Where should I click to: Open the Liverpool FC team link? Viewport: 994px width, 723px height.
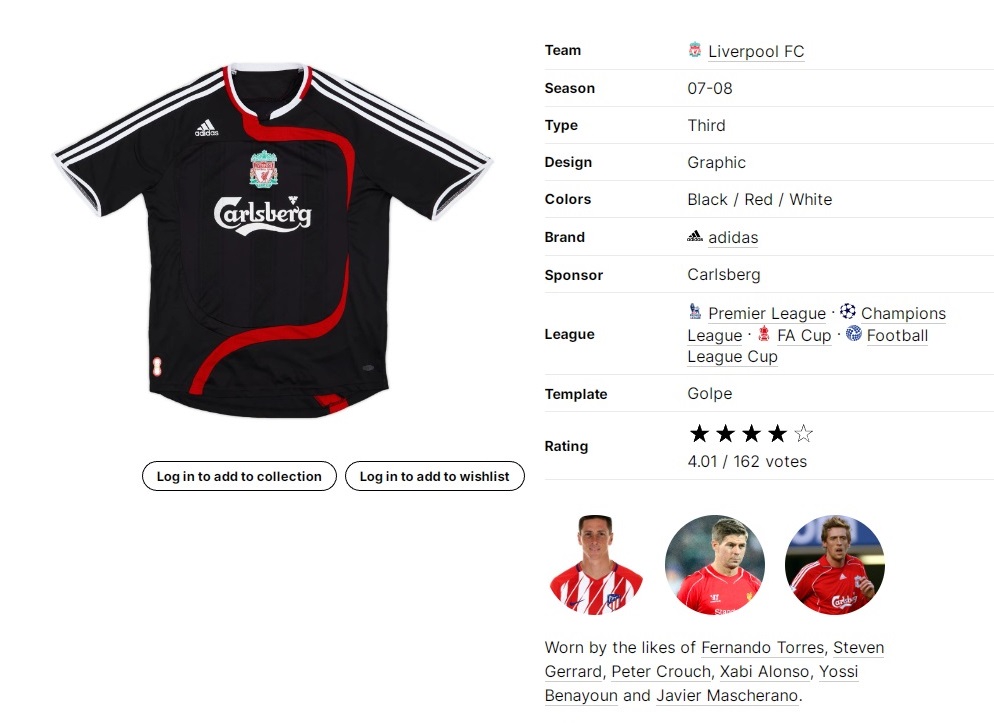pos(756,51)
